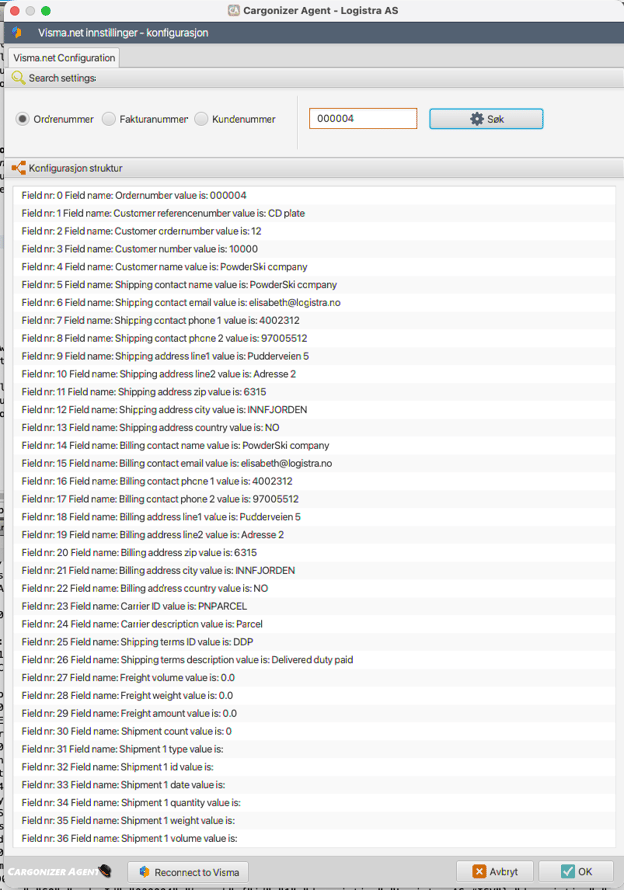Select row Shipping contact name PowderSki company

(x=314, y=285)
